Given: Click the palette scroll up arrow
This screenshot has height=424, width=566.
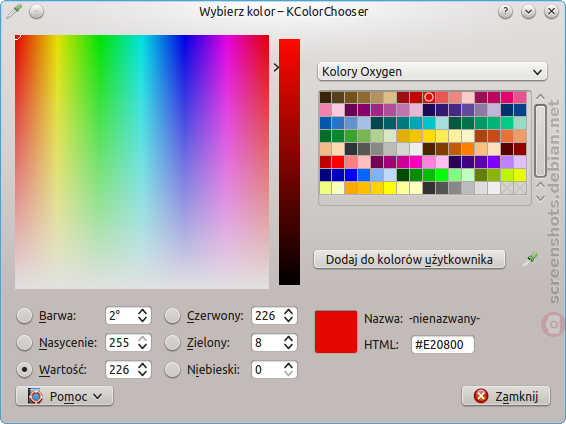Looking at the screenshot, I should pos(540,97).
